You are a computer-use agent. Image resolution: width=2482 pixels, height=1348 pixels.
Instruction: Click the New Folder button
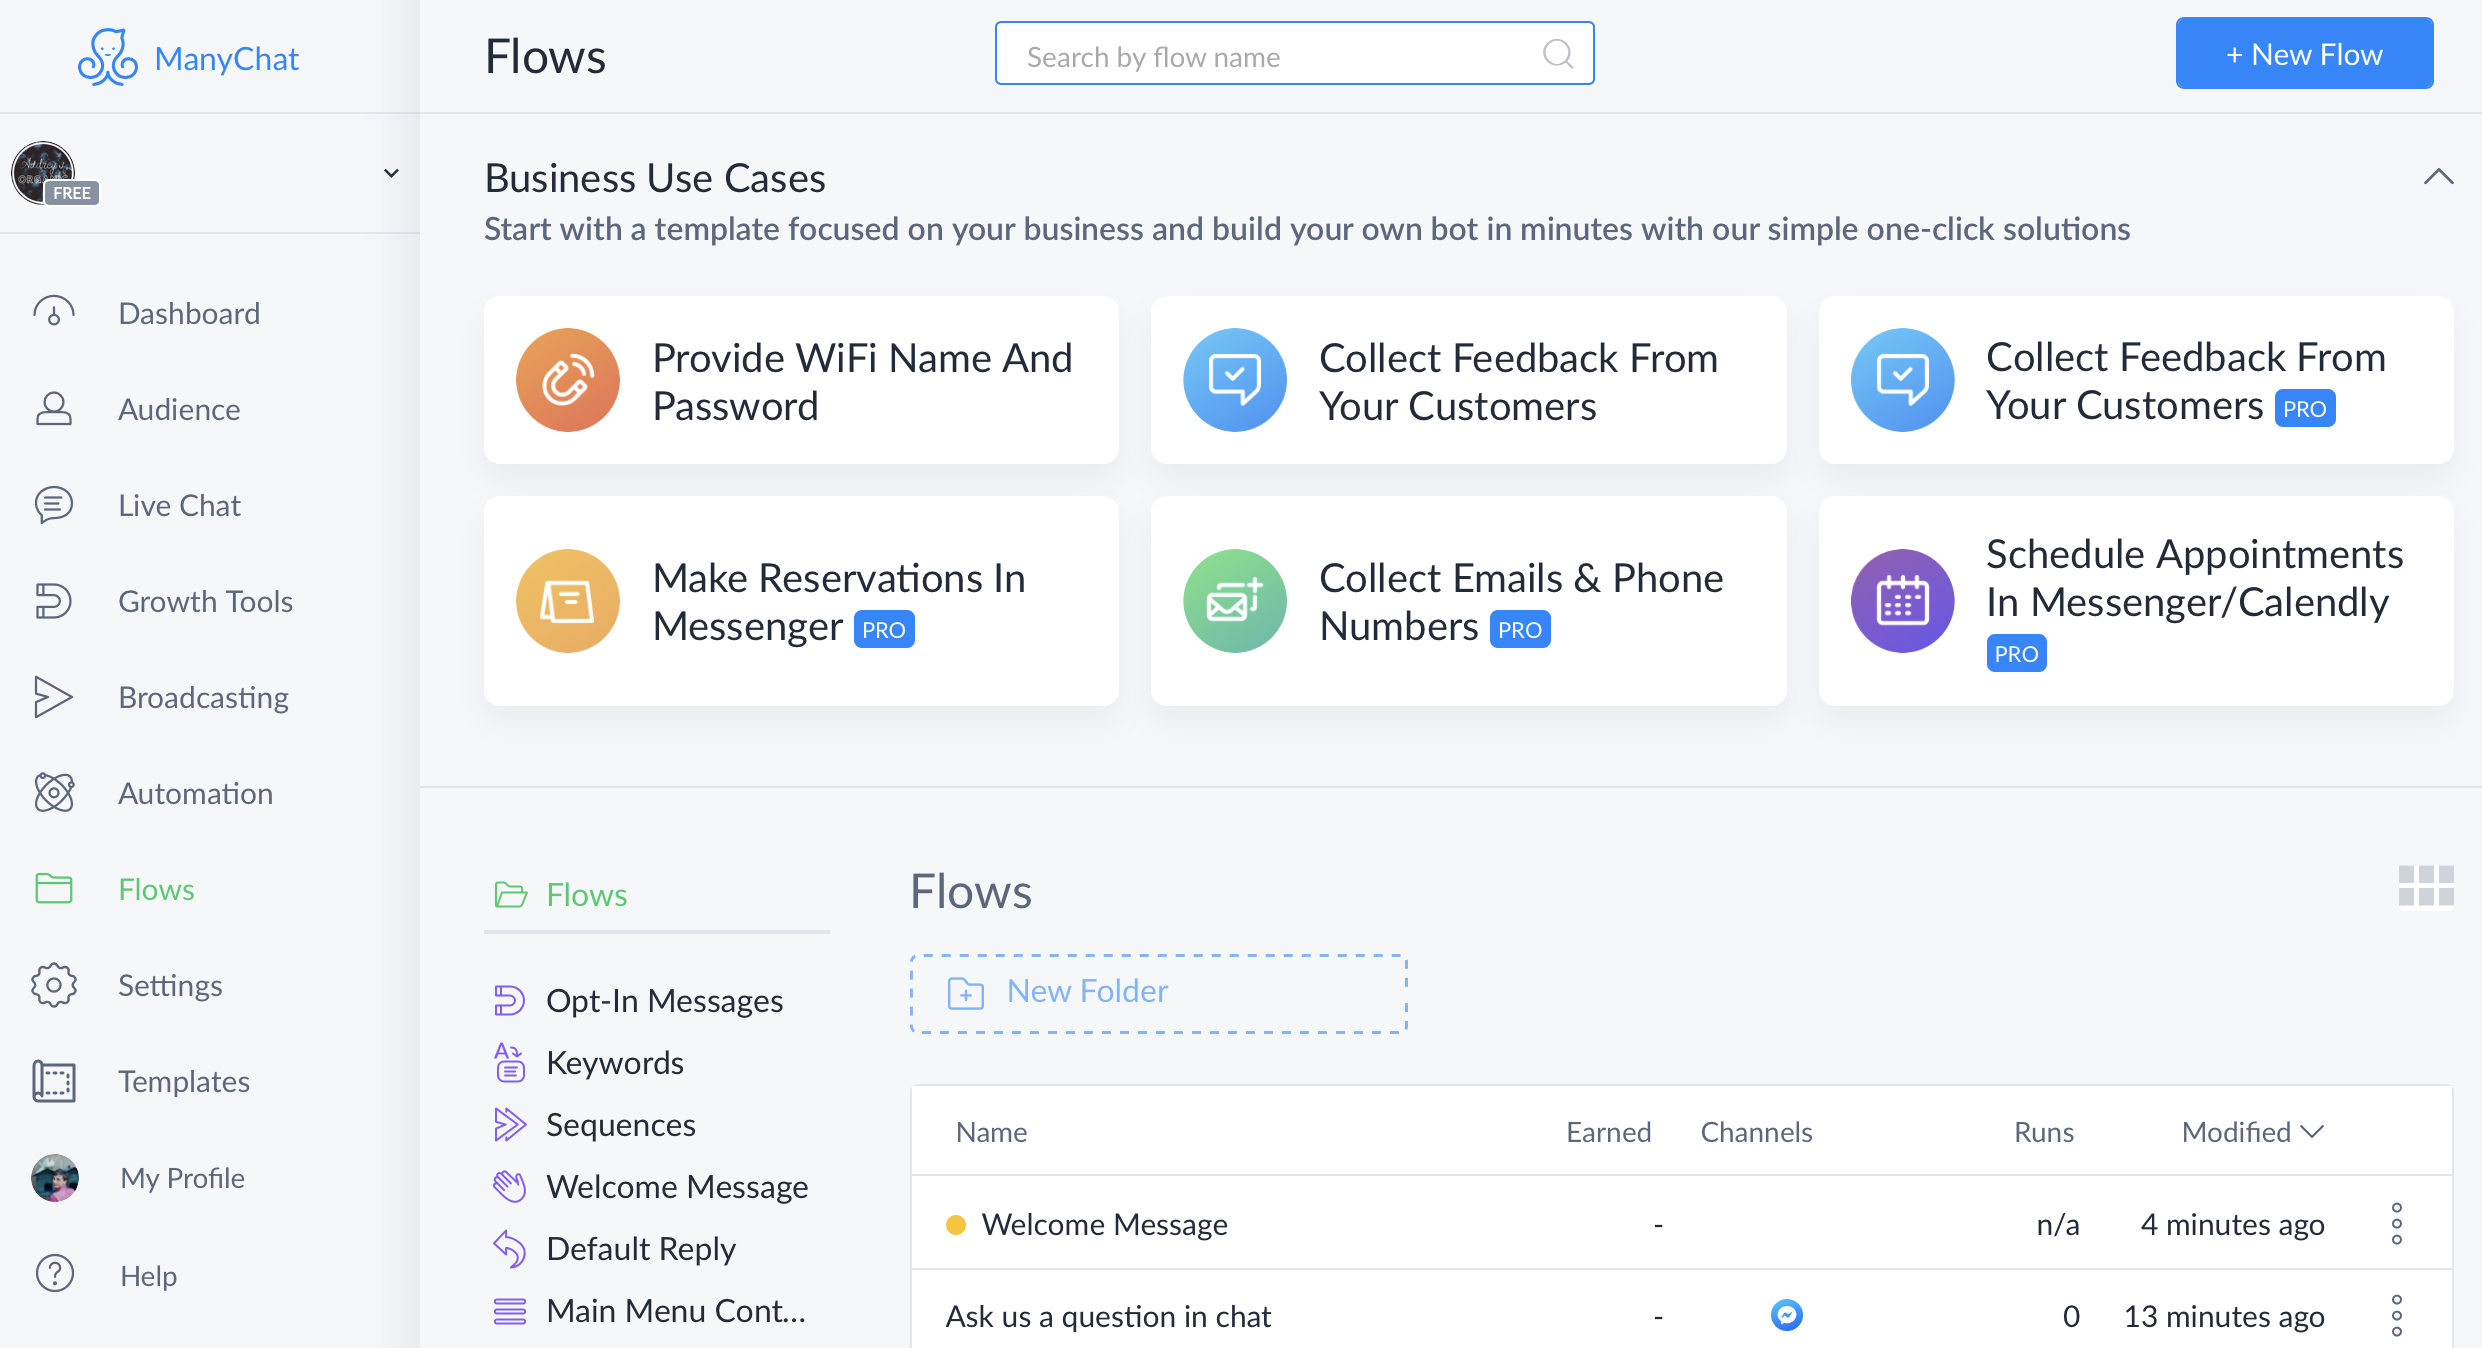coord(1156,993)
